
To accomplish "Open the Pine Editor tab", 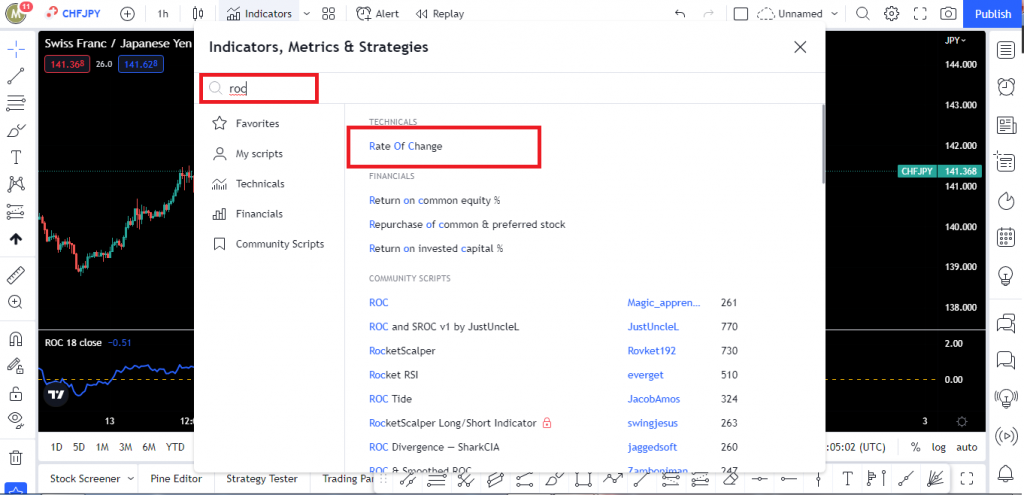I will point(176,479).
